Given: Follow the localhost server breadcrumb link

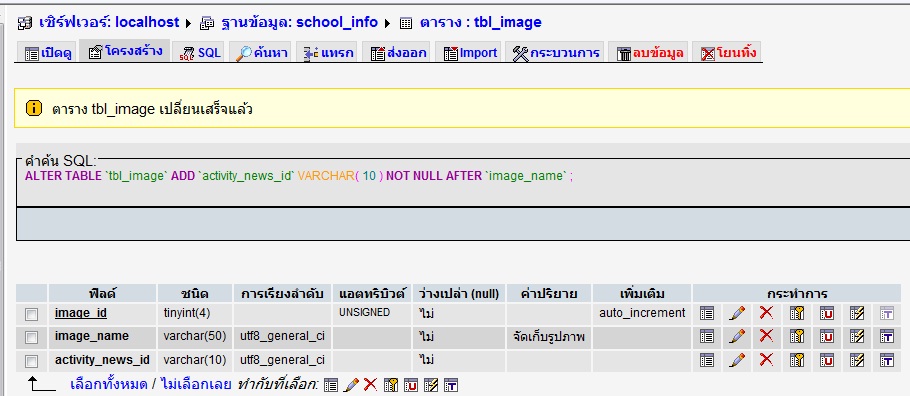Looking at the screenshot, I should pos(109,23).
